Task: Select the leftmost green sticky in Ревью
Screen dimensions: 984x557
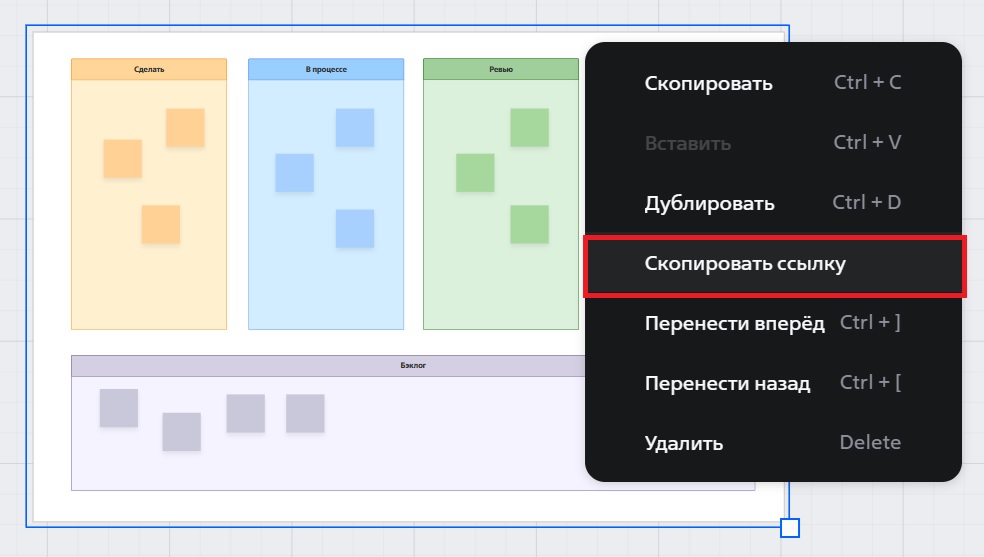Action: point(475,173)
